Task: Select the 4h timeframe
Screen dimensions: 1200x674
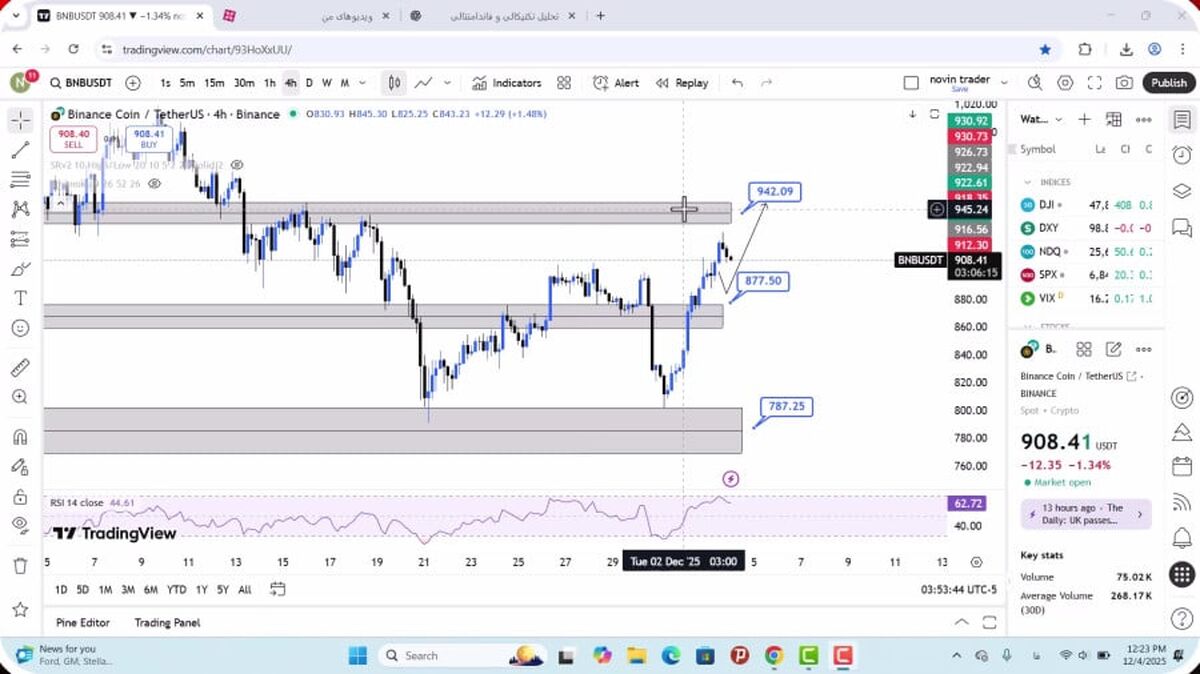Action: pos(290,83)
